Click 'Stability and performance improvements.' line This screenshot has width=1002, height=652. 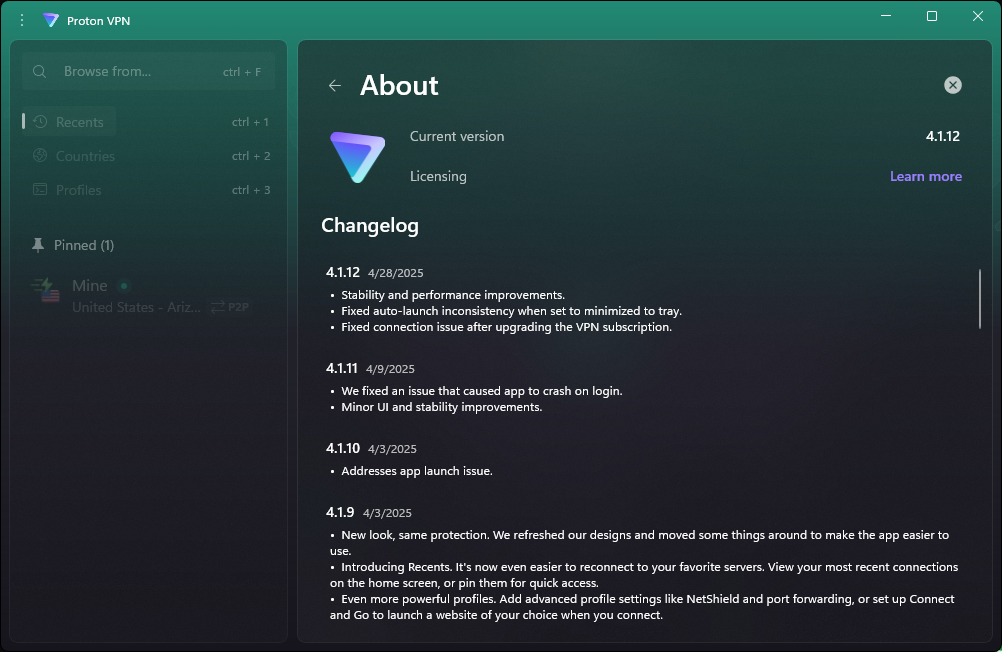[453, 295]
